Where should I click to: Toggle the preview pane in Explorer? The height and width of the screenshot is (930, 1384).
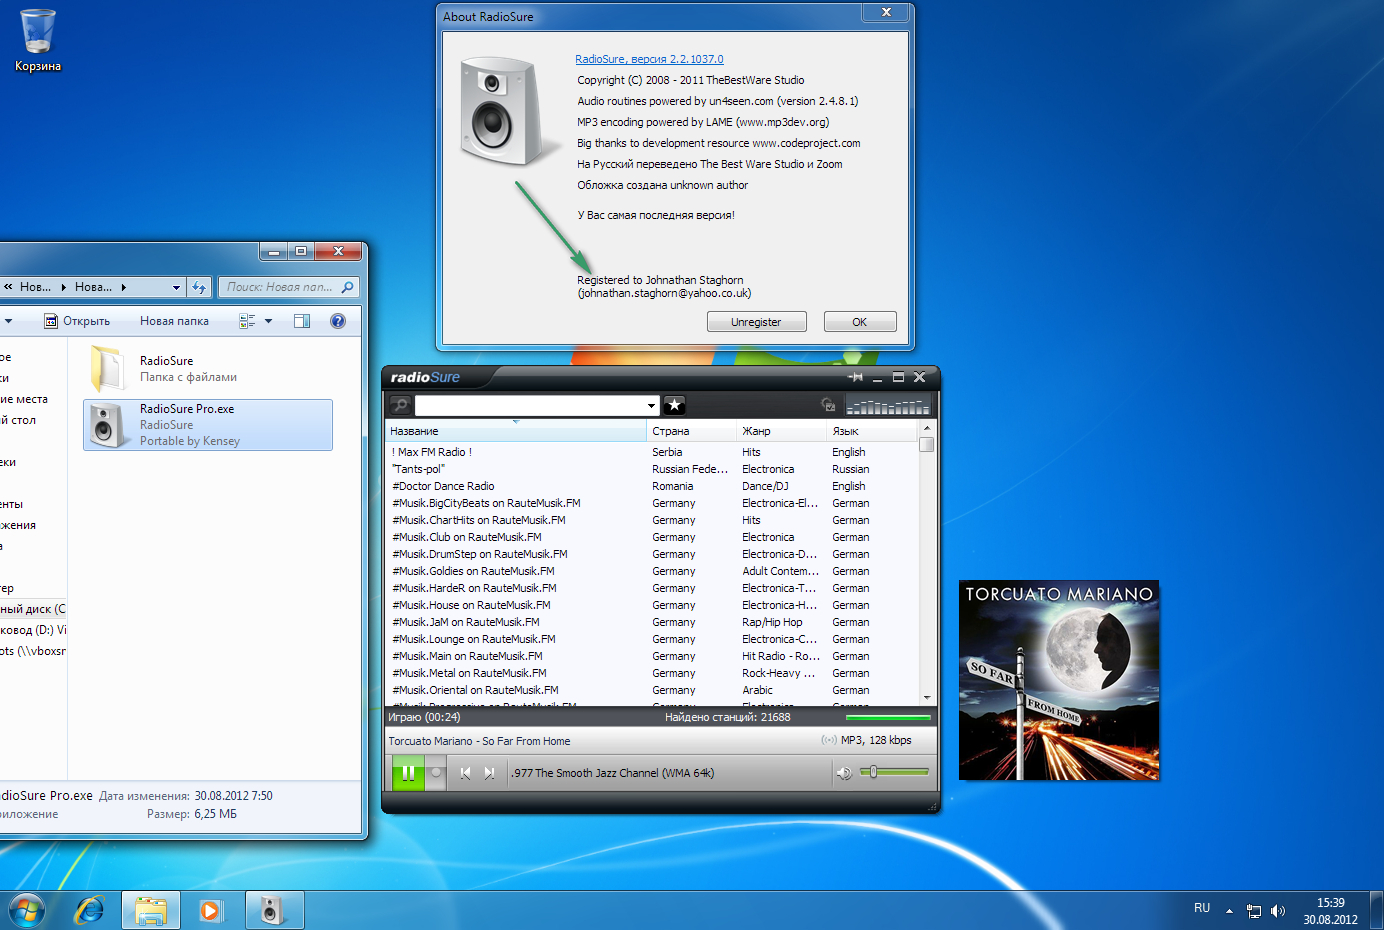point(302,321)
